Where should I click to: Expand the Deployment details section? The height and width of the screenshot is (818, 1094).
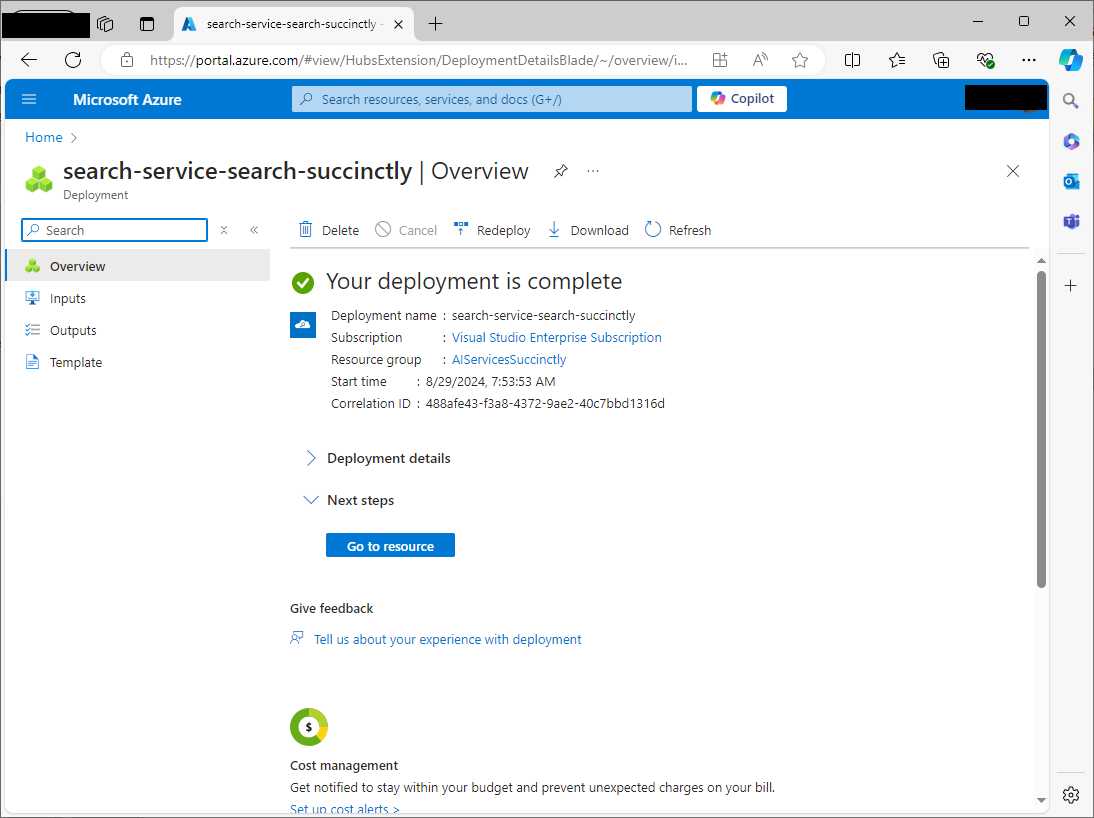tap(378, 458)
